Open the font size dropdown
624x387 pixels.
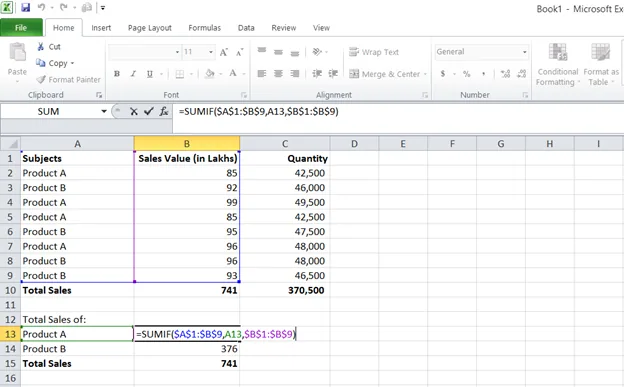211,52
